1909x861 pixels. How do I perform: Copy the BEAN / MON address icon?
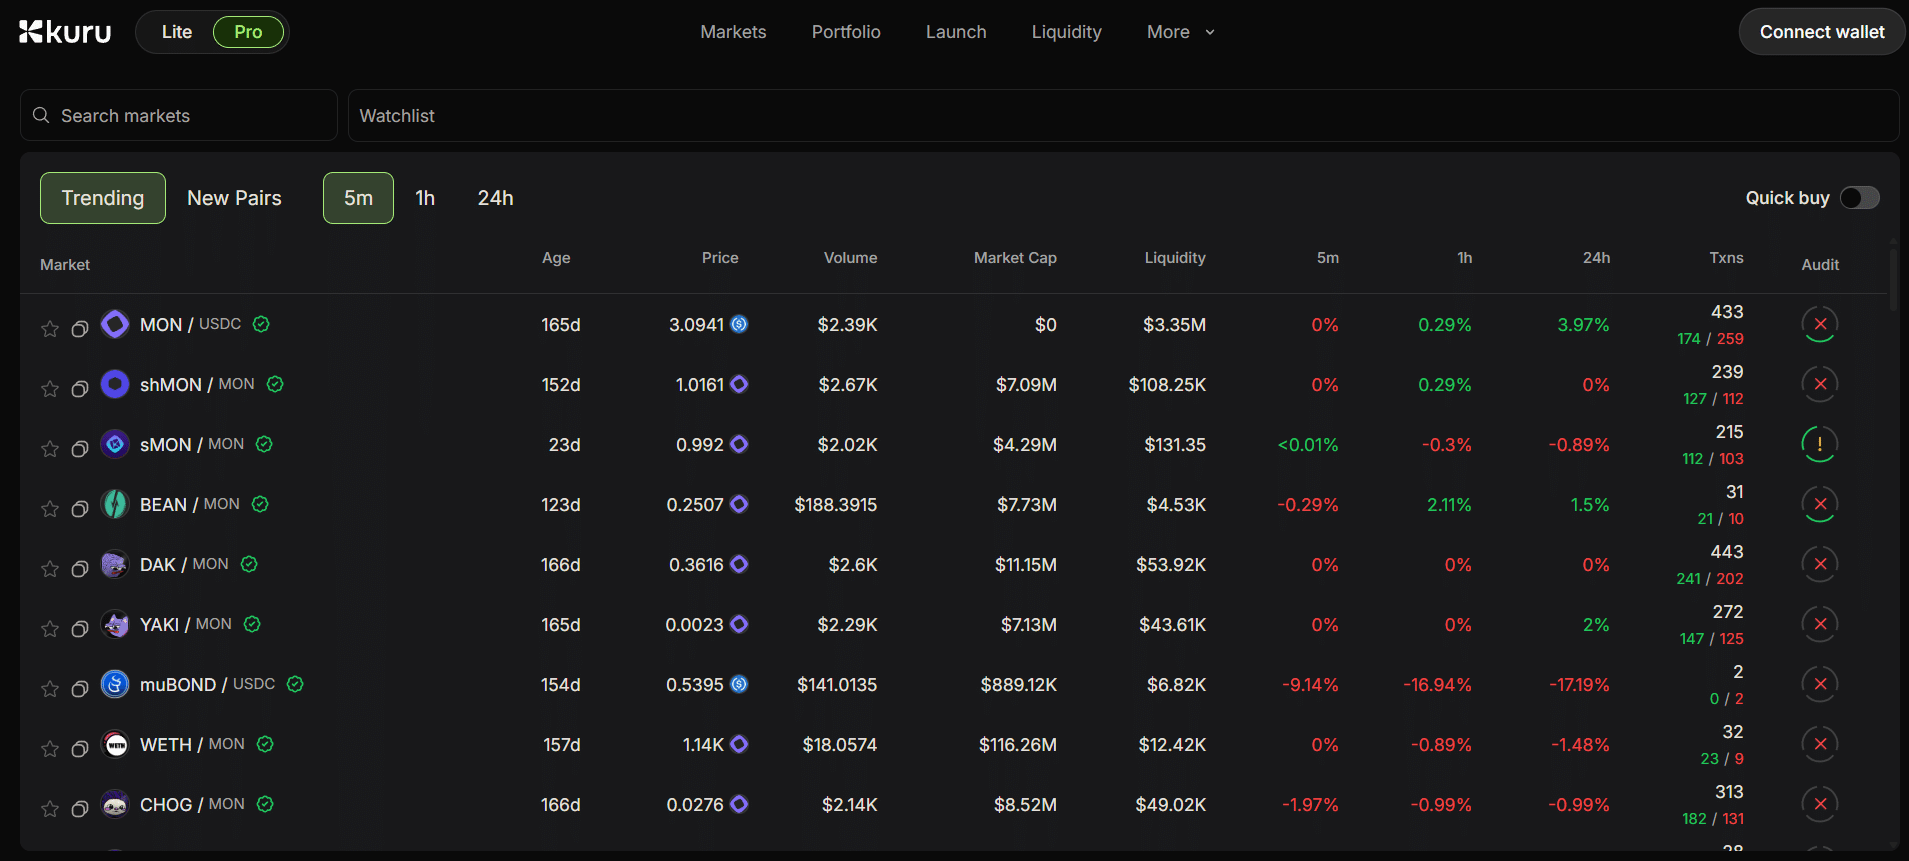click(80, 509)
